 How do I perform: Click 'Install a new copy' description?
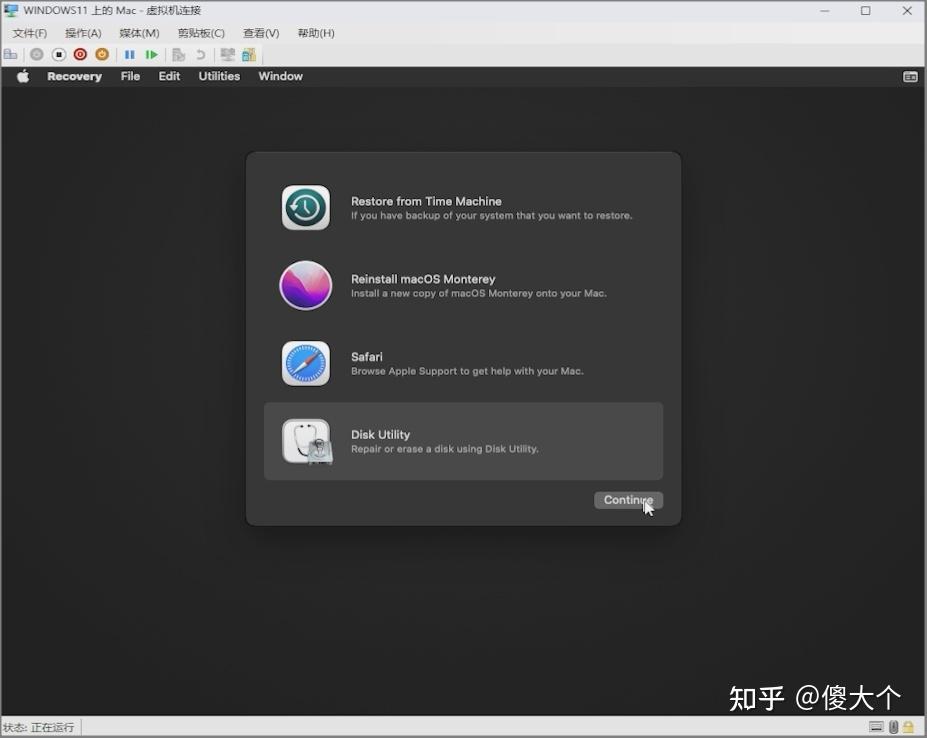point(479,293)
